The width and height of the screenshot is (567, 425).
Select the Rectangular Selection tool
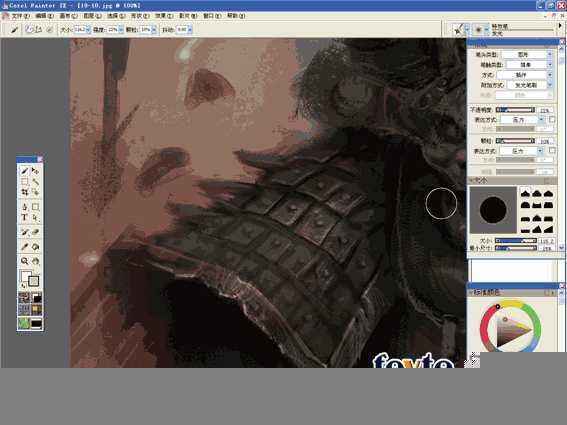24,181
